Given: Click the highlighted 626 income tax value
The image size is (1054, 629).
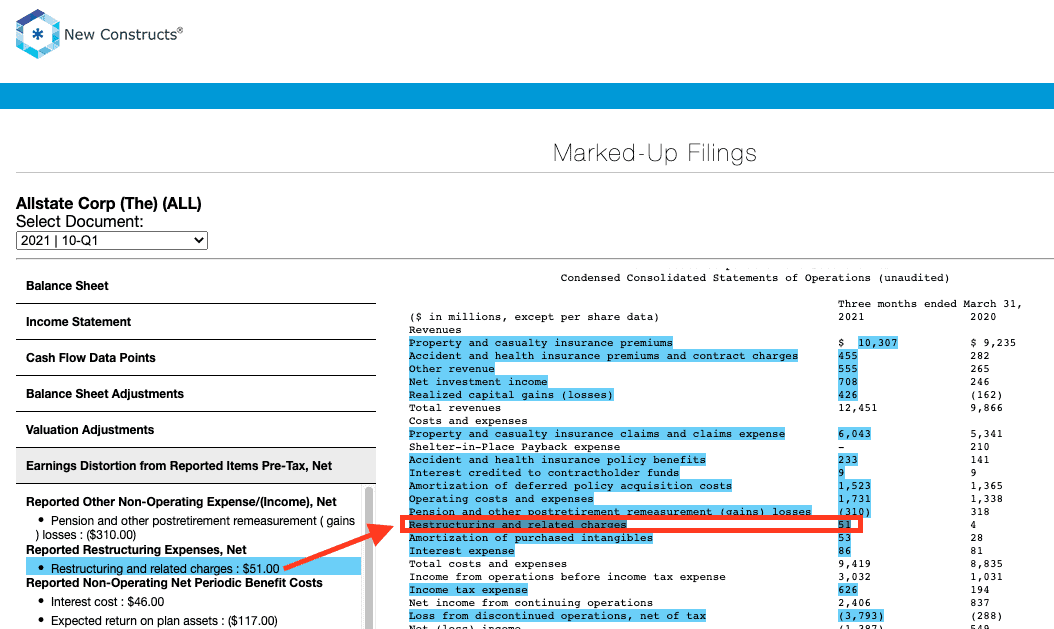Looking at the screenshot, I should 848,590.
